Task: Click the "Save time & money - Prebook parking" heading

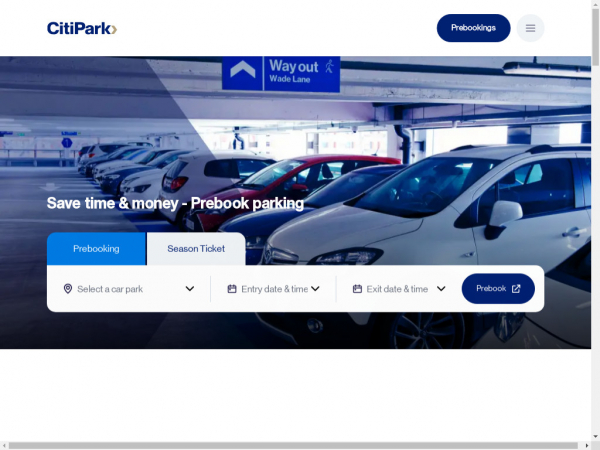Action: click(x=175, y=203)
